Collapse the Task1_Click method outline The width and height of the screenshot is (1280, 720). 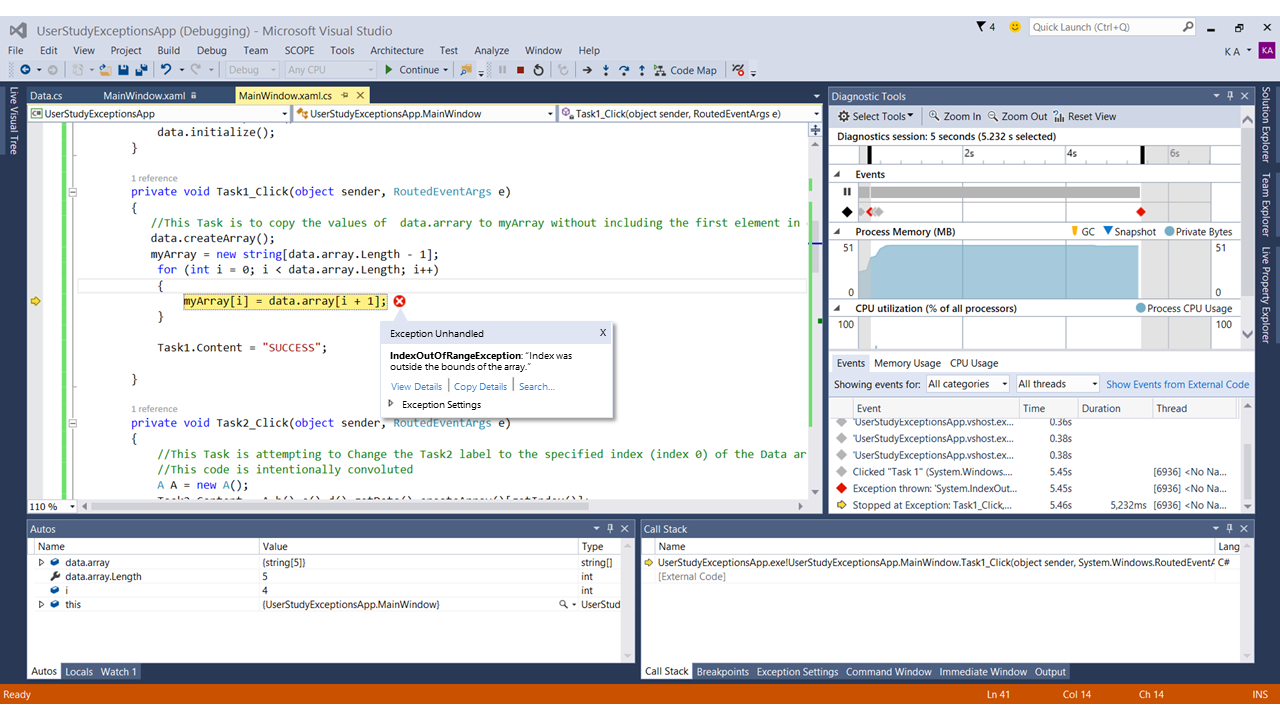coord(72,192)
